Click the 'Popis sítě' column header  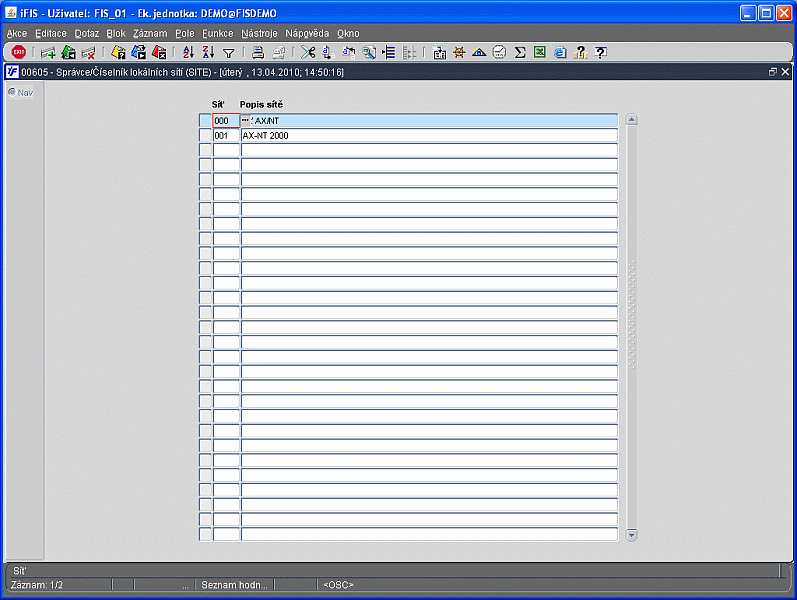[x=261, y=104]
